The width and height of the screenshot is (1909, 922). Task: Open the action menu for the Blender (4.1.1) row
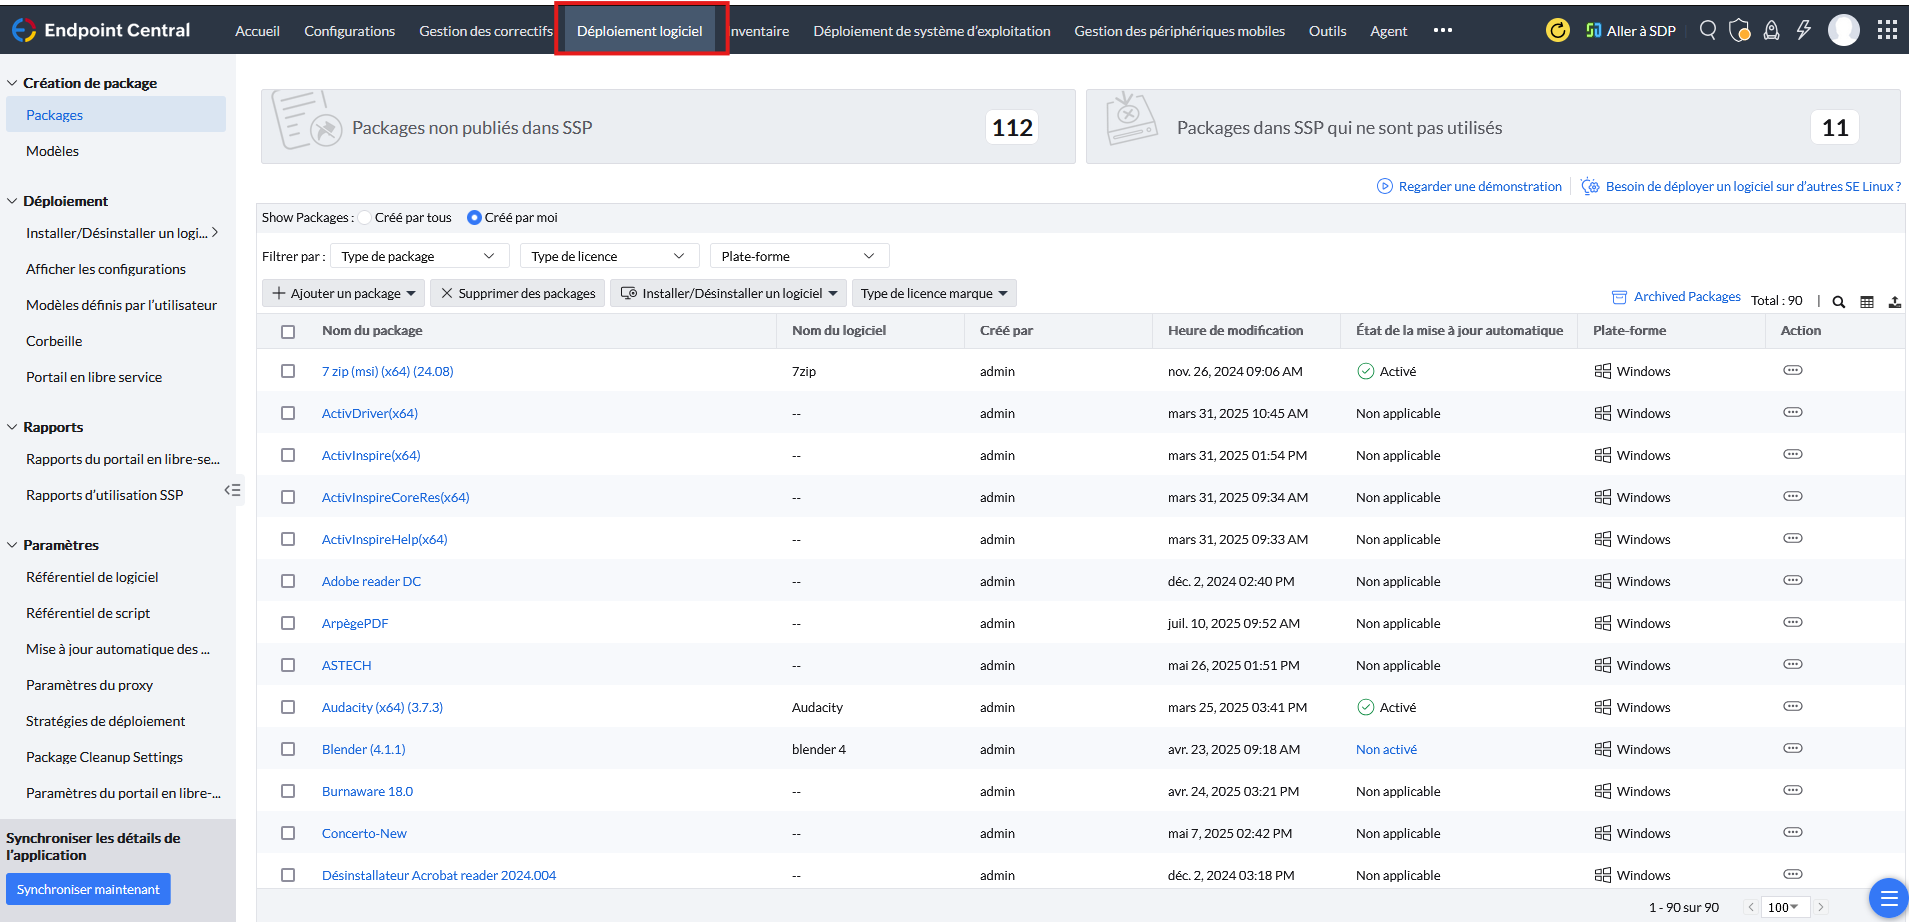[x=1792, y=748]
